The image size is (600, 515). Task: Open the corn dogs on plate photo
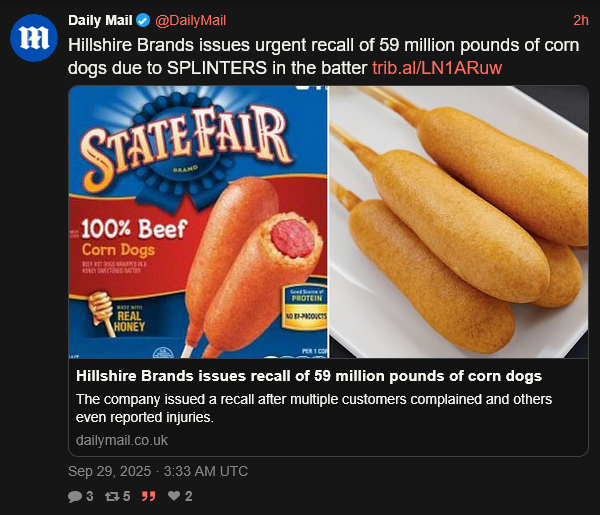pyautogui.click(x=458, y=222)
